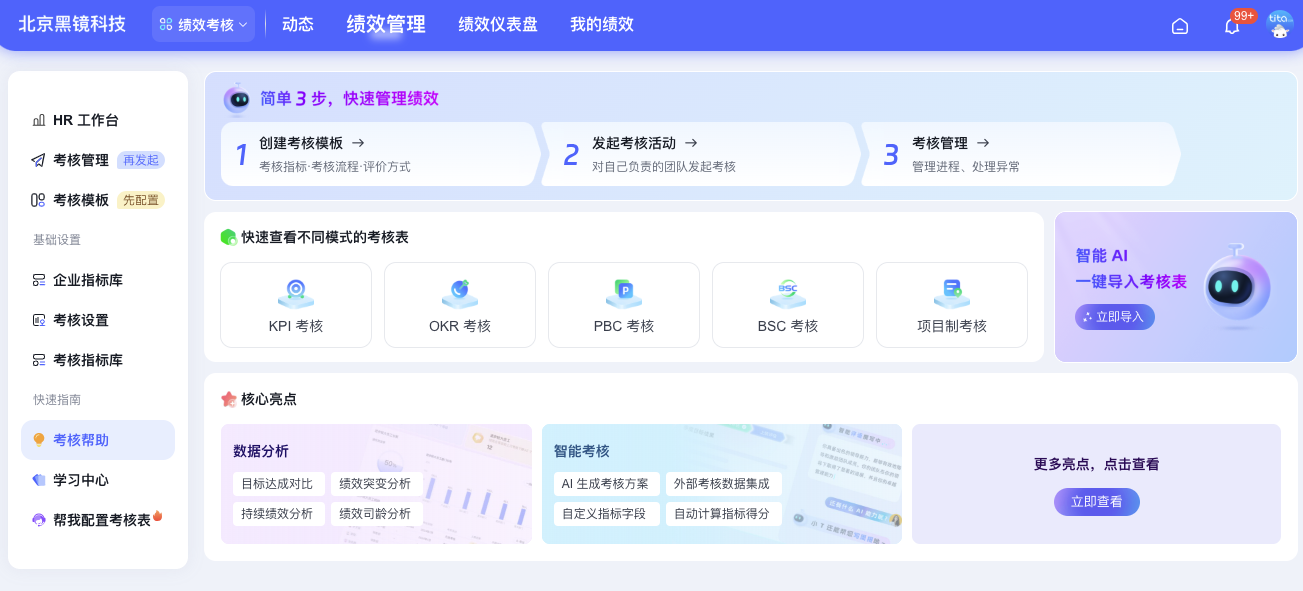Select the KPI 考核 icon card
Screen dimensions: 1303x591
[296, 305]
